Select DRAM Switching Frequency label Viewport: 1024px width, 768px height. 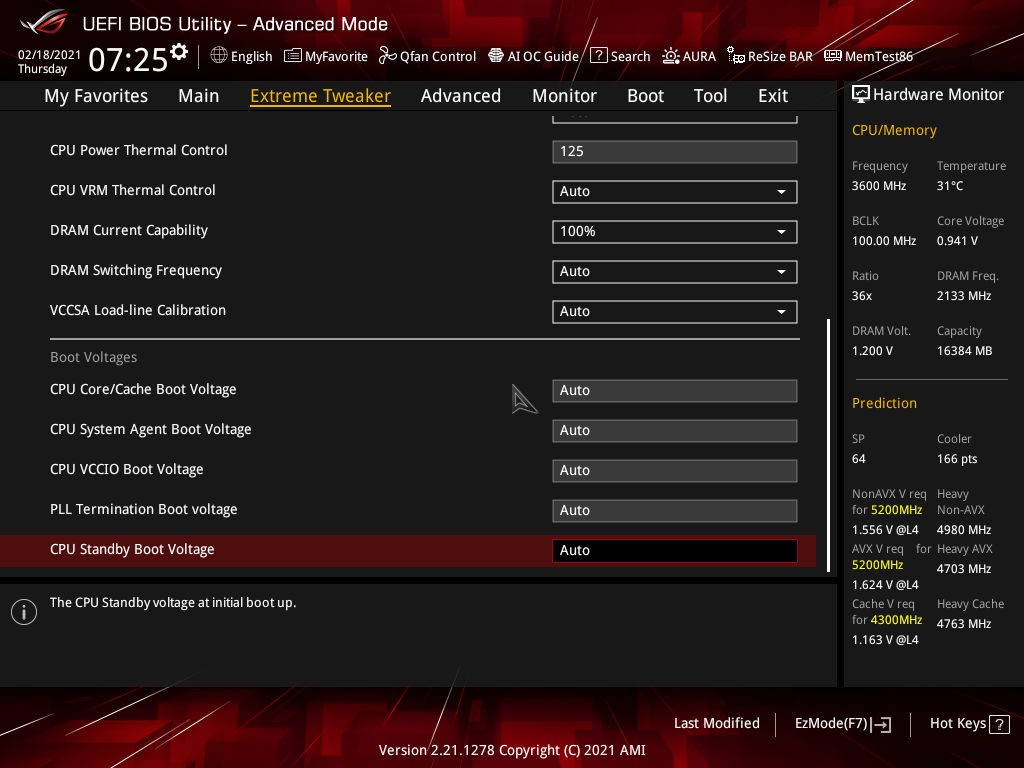coord(136,270)
